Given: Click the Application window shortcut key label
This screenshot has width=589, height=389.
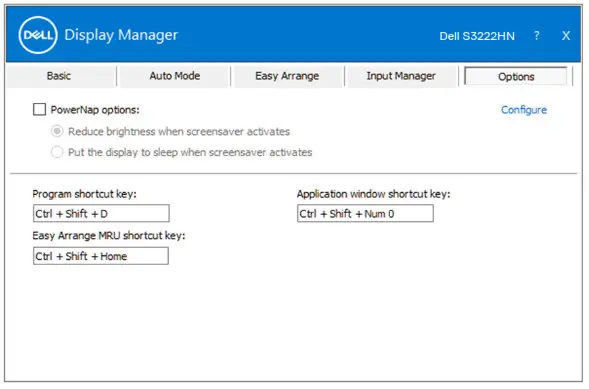Looking at the screenshot, I should pyautogui.click(x=373, y=194).
